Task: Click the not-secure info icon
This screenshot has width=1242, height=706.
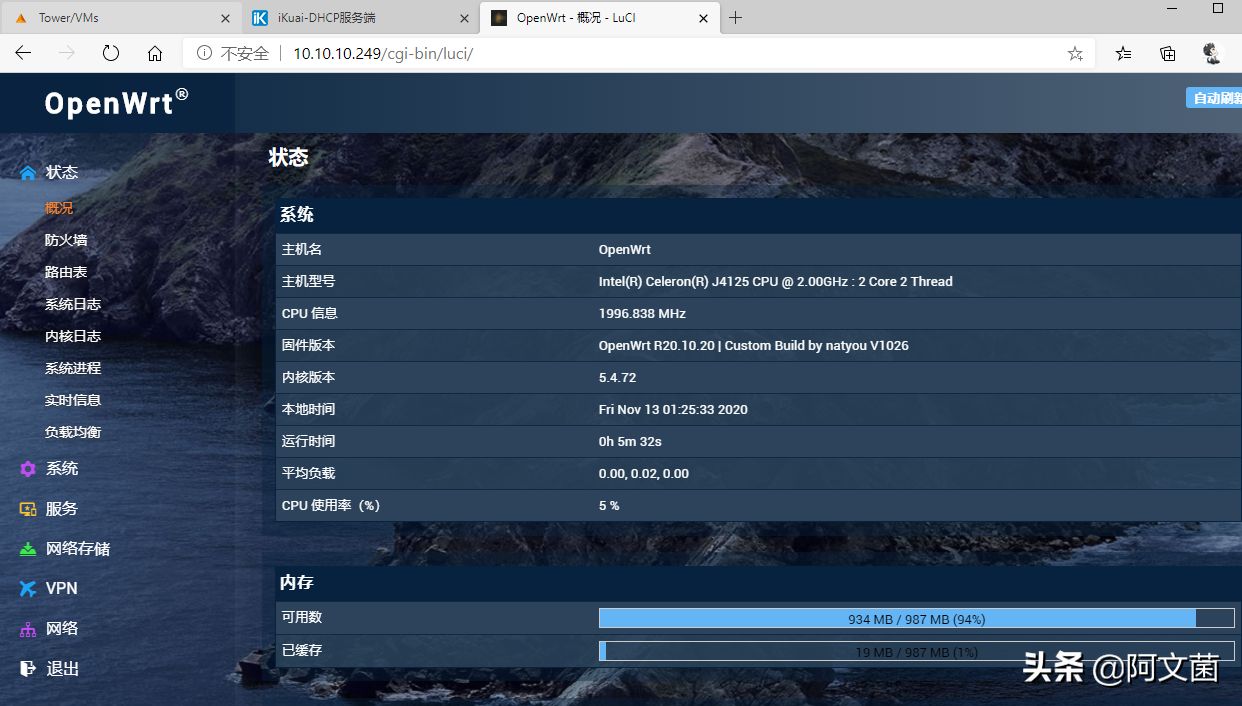Action: (x=204, y=53)
